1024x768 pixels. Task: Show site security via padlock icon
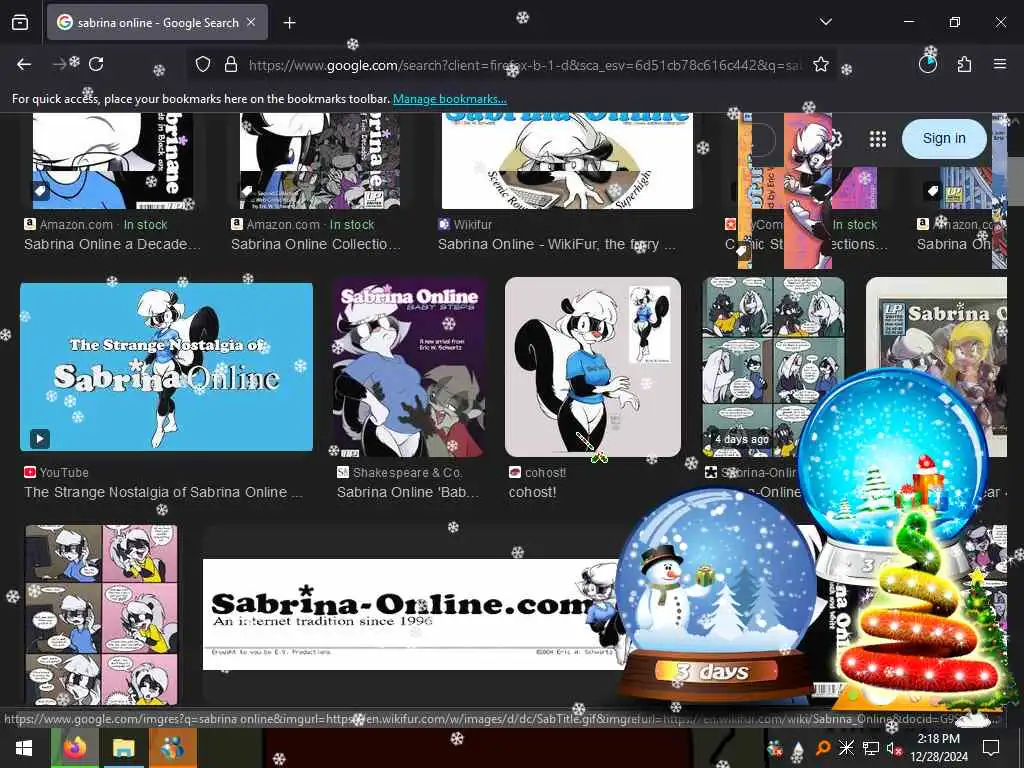coord(231,64)
